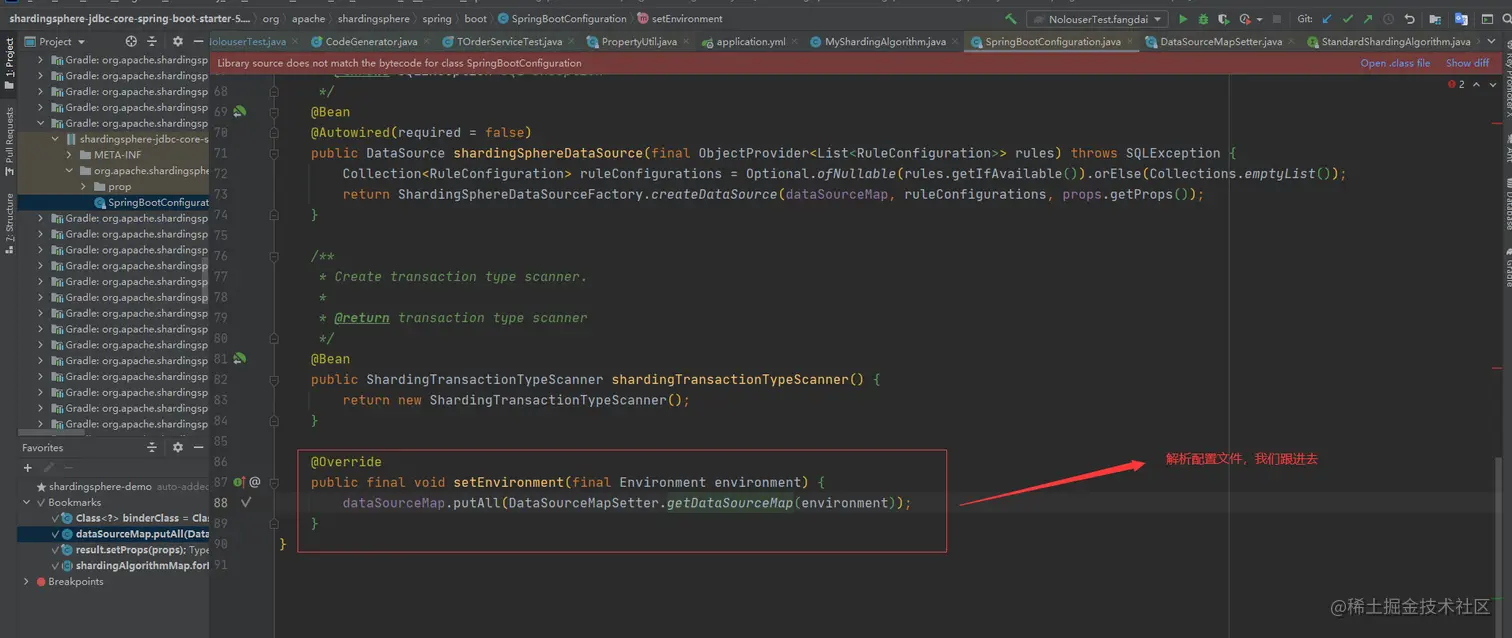
Task: Open Favorites panel settings gear
Action: (178, 448)
